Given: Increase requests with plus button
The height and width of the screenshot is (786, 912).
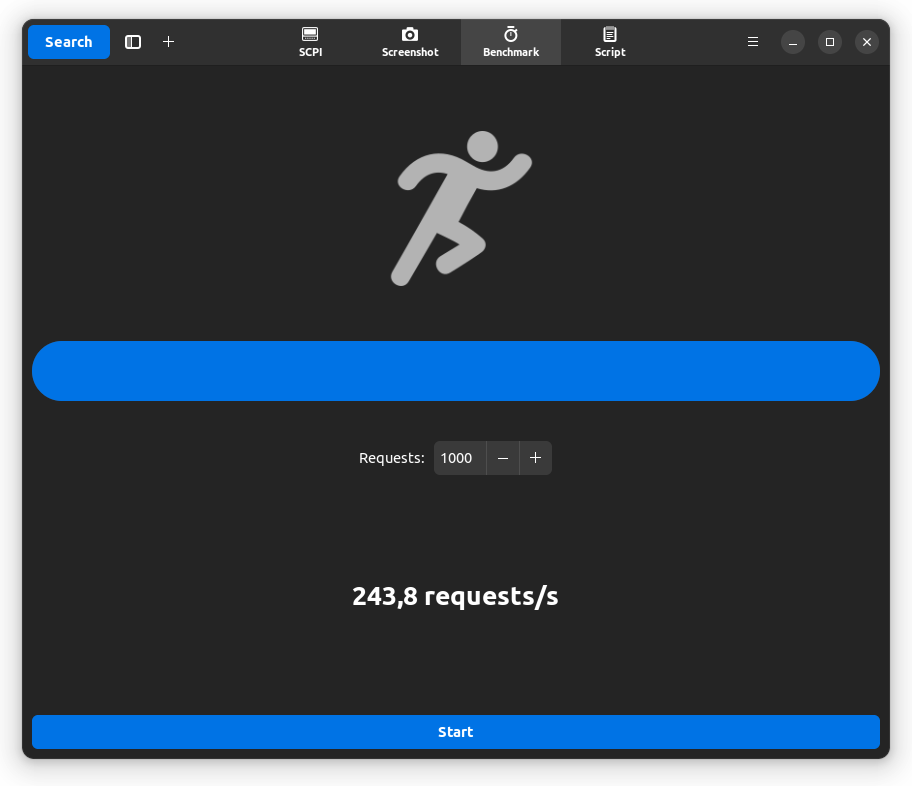Looking at the screenshot, I should 536,458.
